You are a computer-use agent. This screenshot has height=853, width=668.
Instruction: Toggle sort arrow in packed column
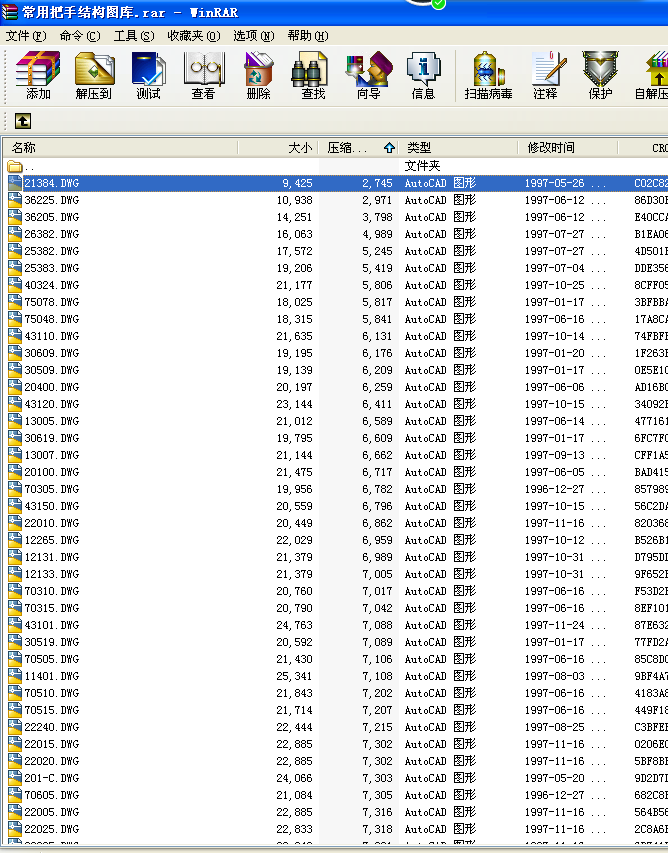click(x=389, y=147)
